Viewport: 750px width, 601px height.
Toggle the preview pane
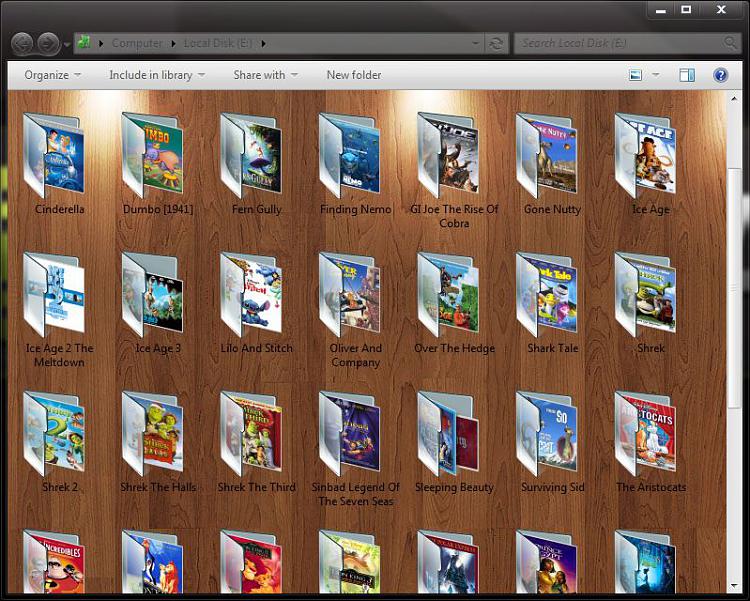(687, 75)
